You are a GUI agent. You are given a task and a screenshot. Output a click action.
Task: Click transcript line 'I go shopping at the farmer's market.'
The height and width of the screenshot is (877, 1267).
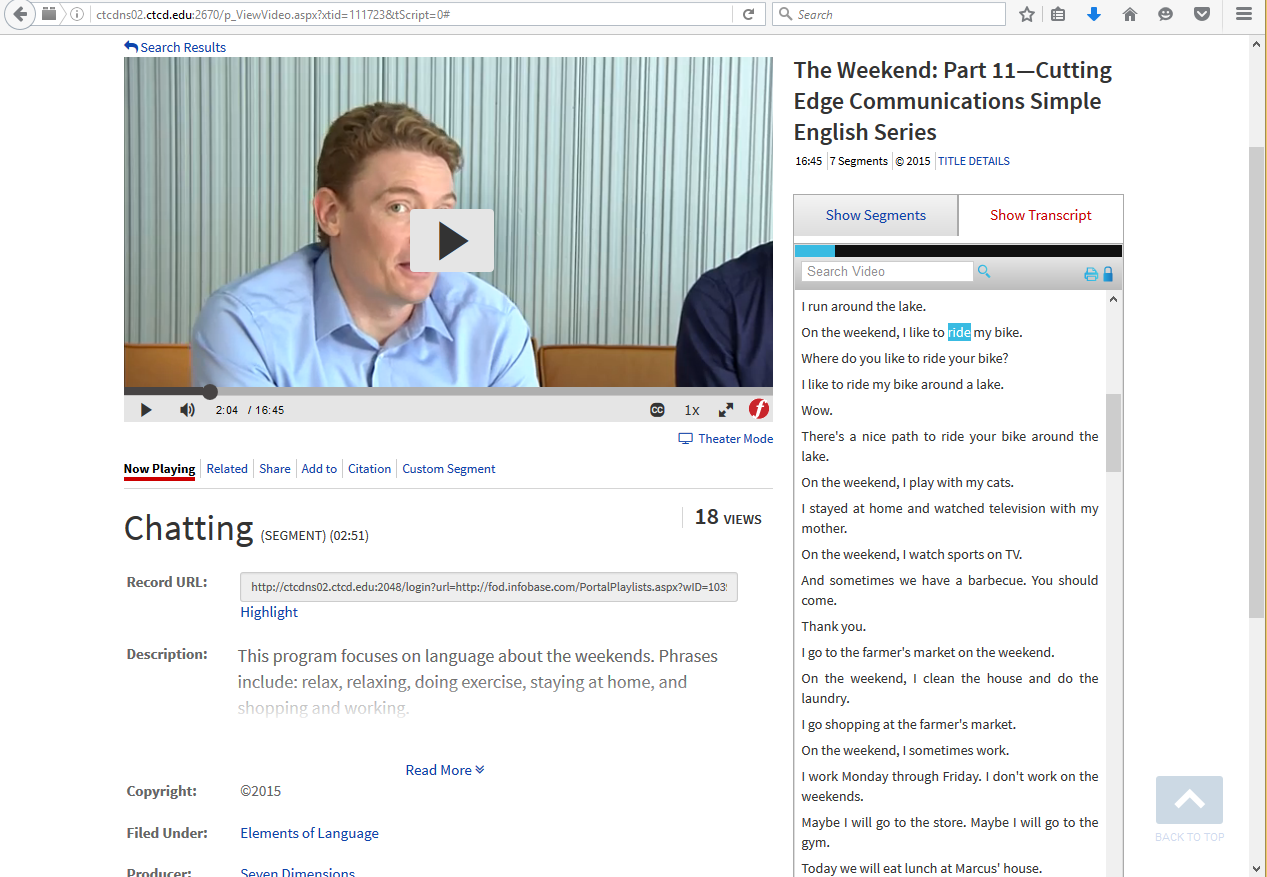(x=908, y=725)
